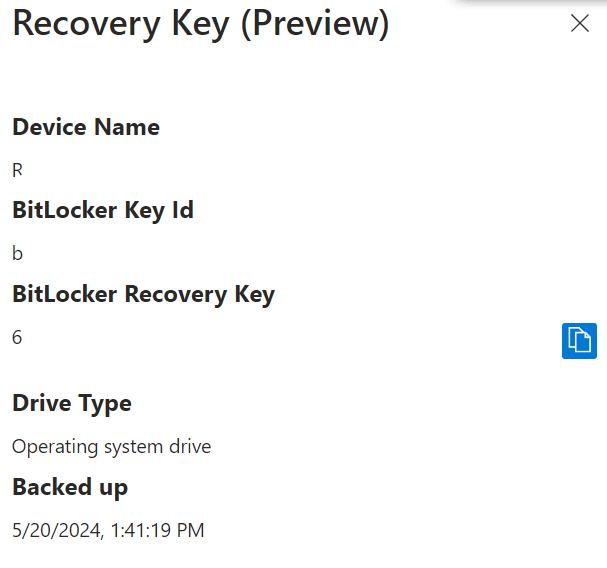The image size is (607, 568).
Task: Select the Drive Type heading
Action: 72,404
